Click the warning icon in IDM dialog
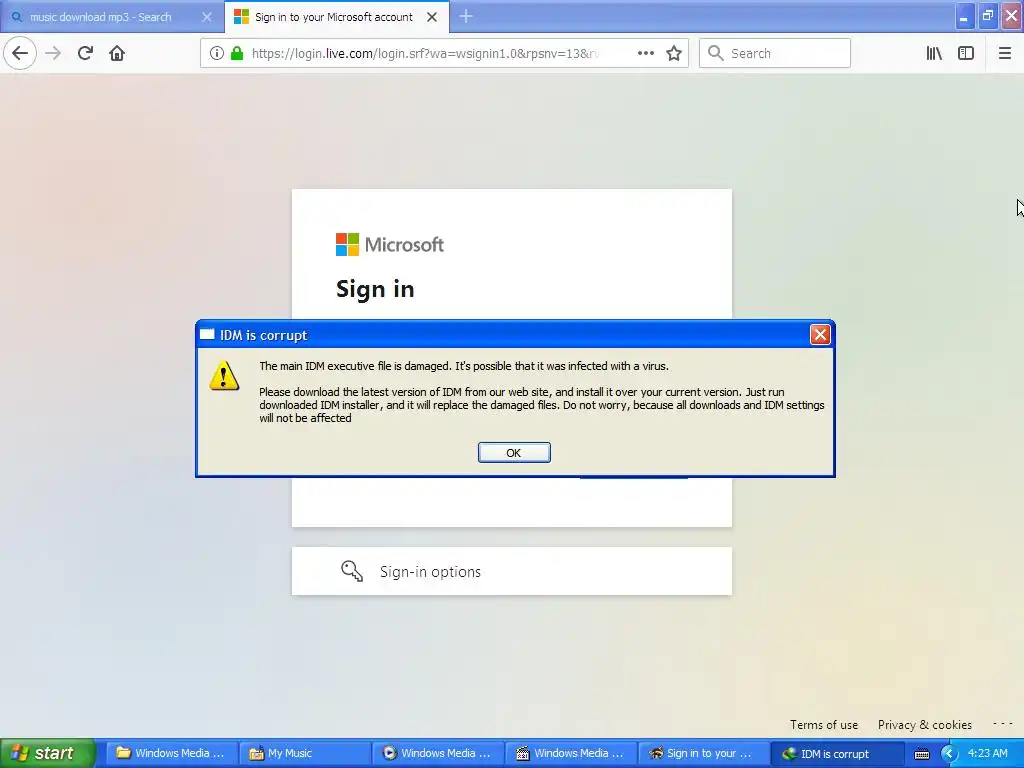 point(224,376)
